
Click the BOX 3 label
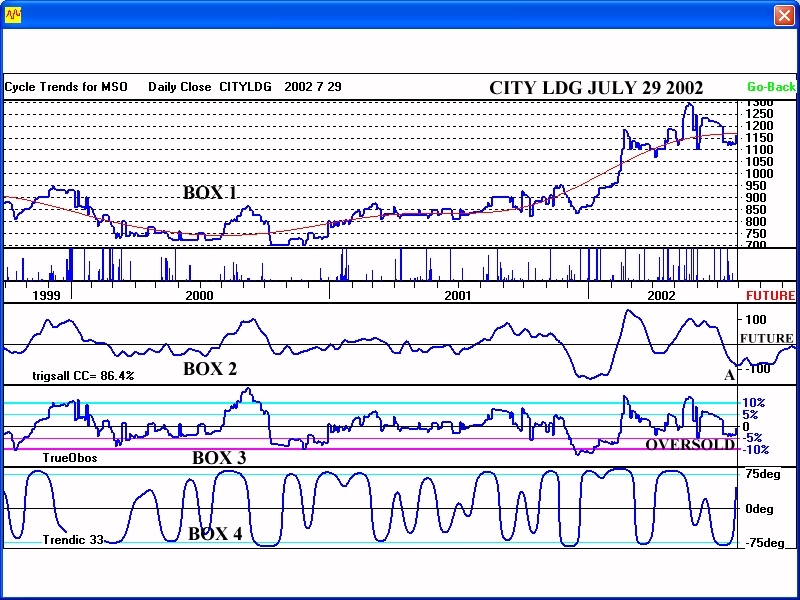click(x=218, y=457)
